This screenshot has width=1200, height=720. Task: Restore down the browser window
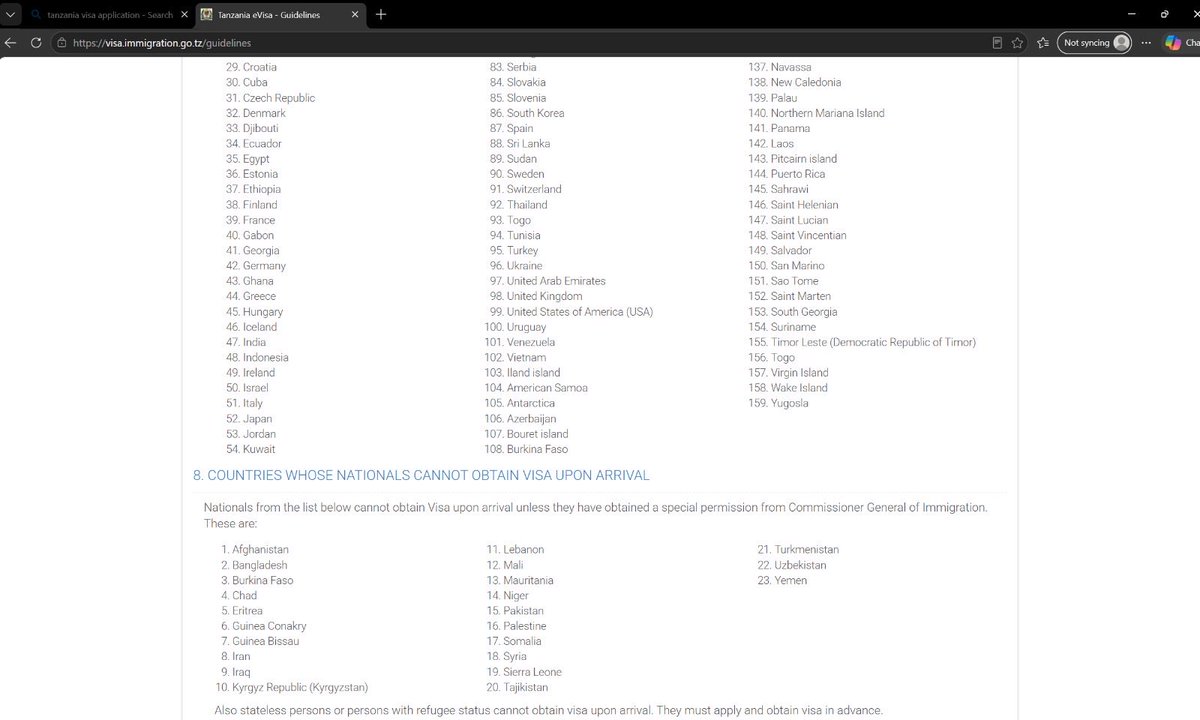pos(1164,14)
